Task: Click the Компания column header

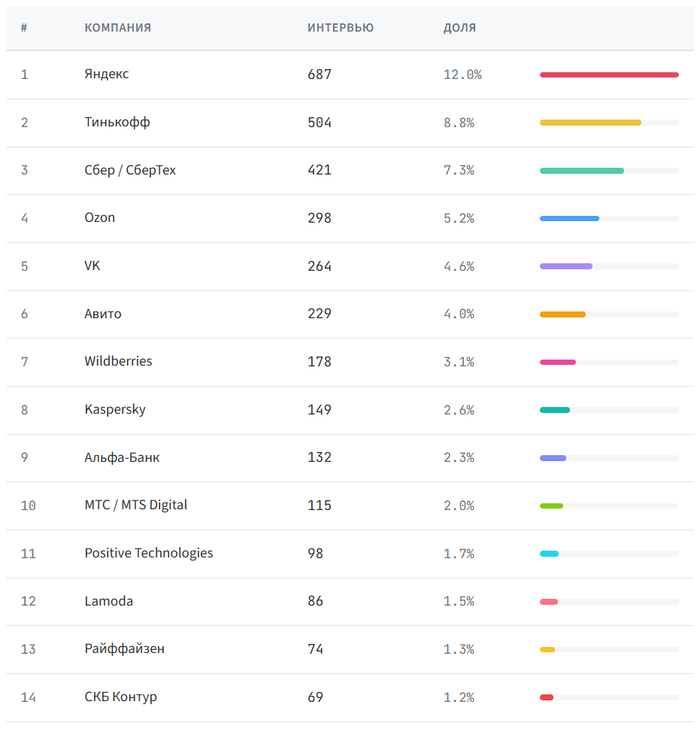Action: click(118, 28)
